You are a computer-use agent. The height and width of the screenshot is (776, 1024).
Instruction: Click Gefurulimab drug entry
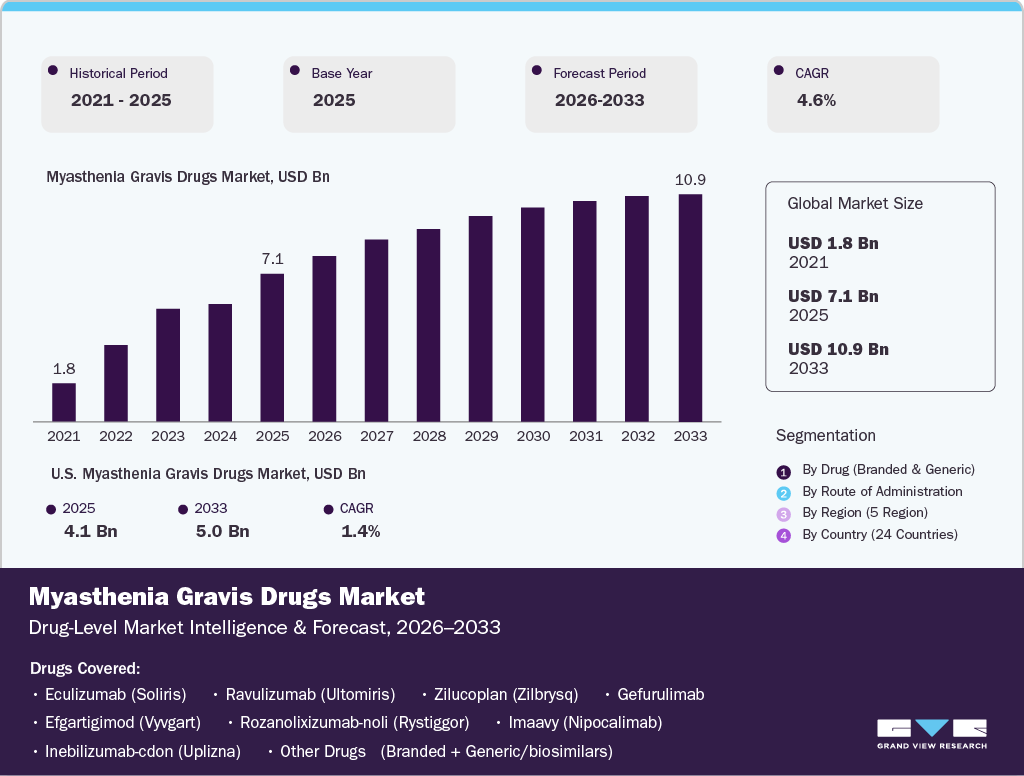coord(661,694)
